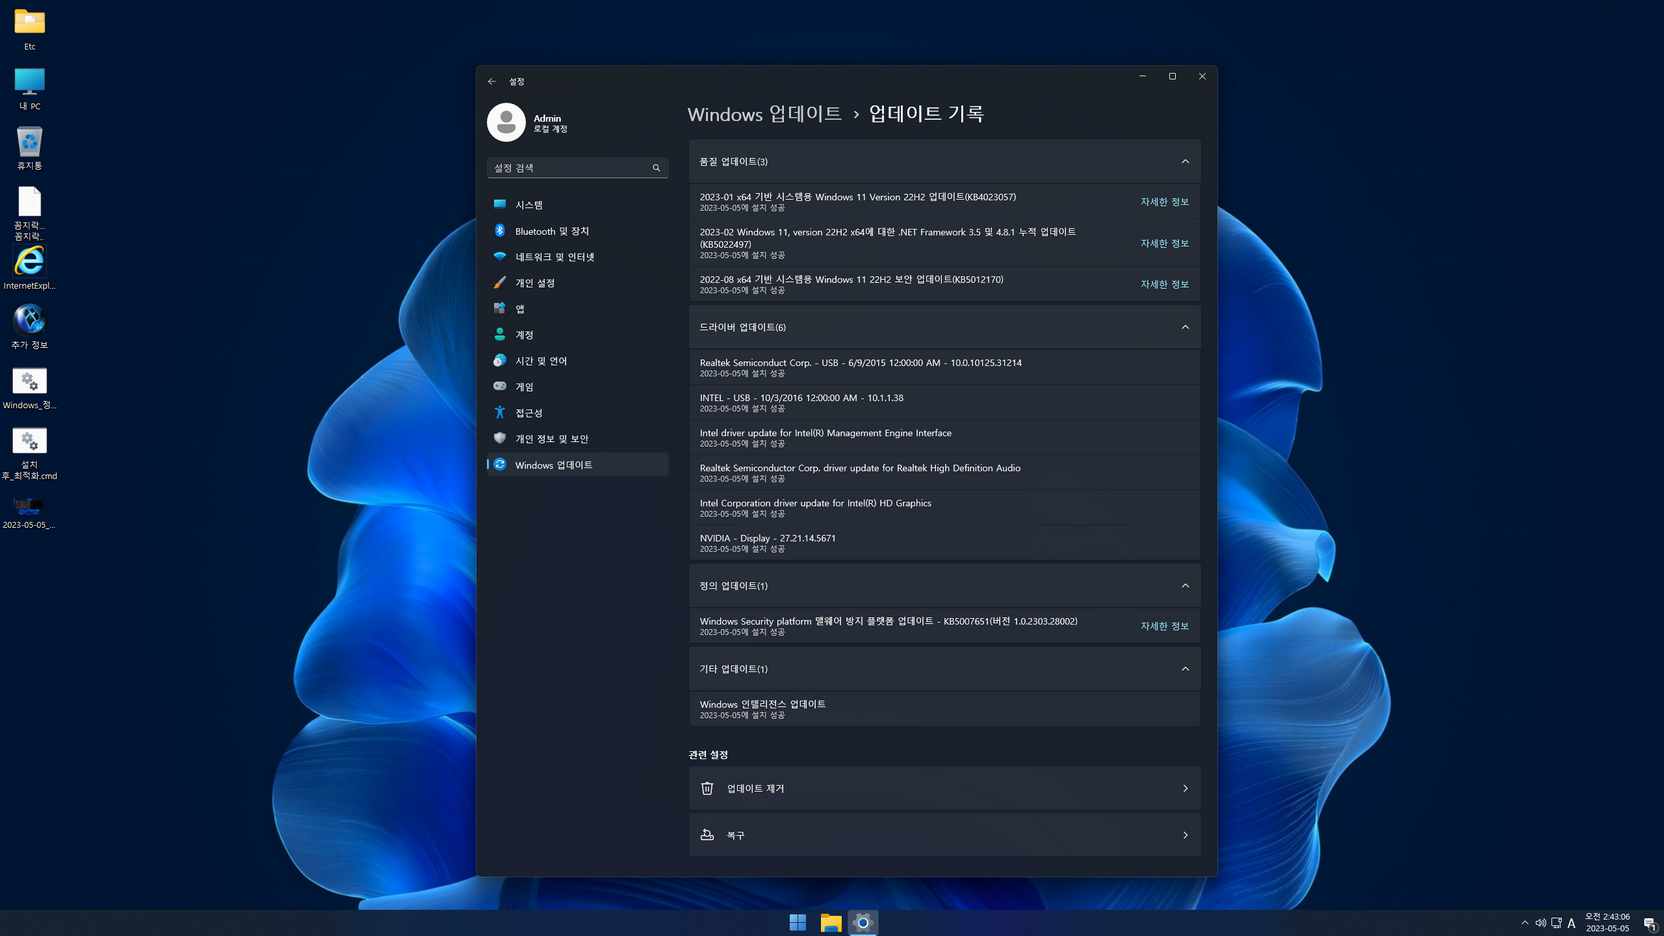Select the 추가 정보 desktop icon
Image resolution: width=1664 pixels, height=936 pixels.
point(29,327)
